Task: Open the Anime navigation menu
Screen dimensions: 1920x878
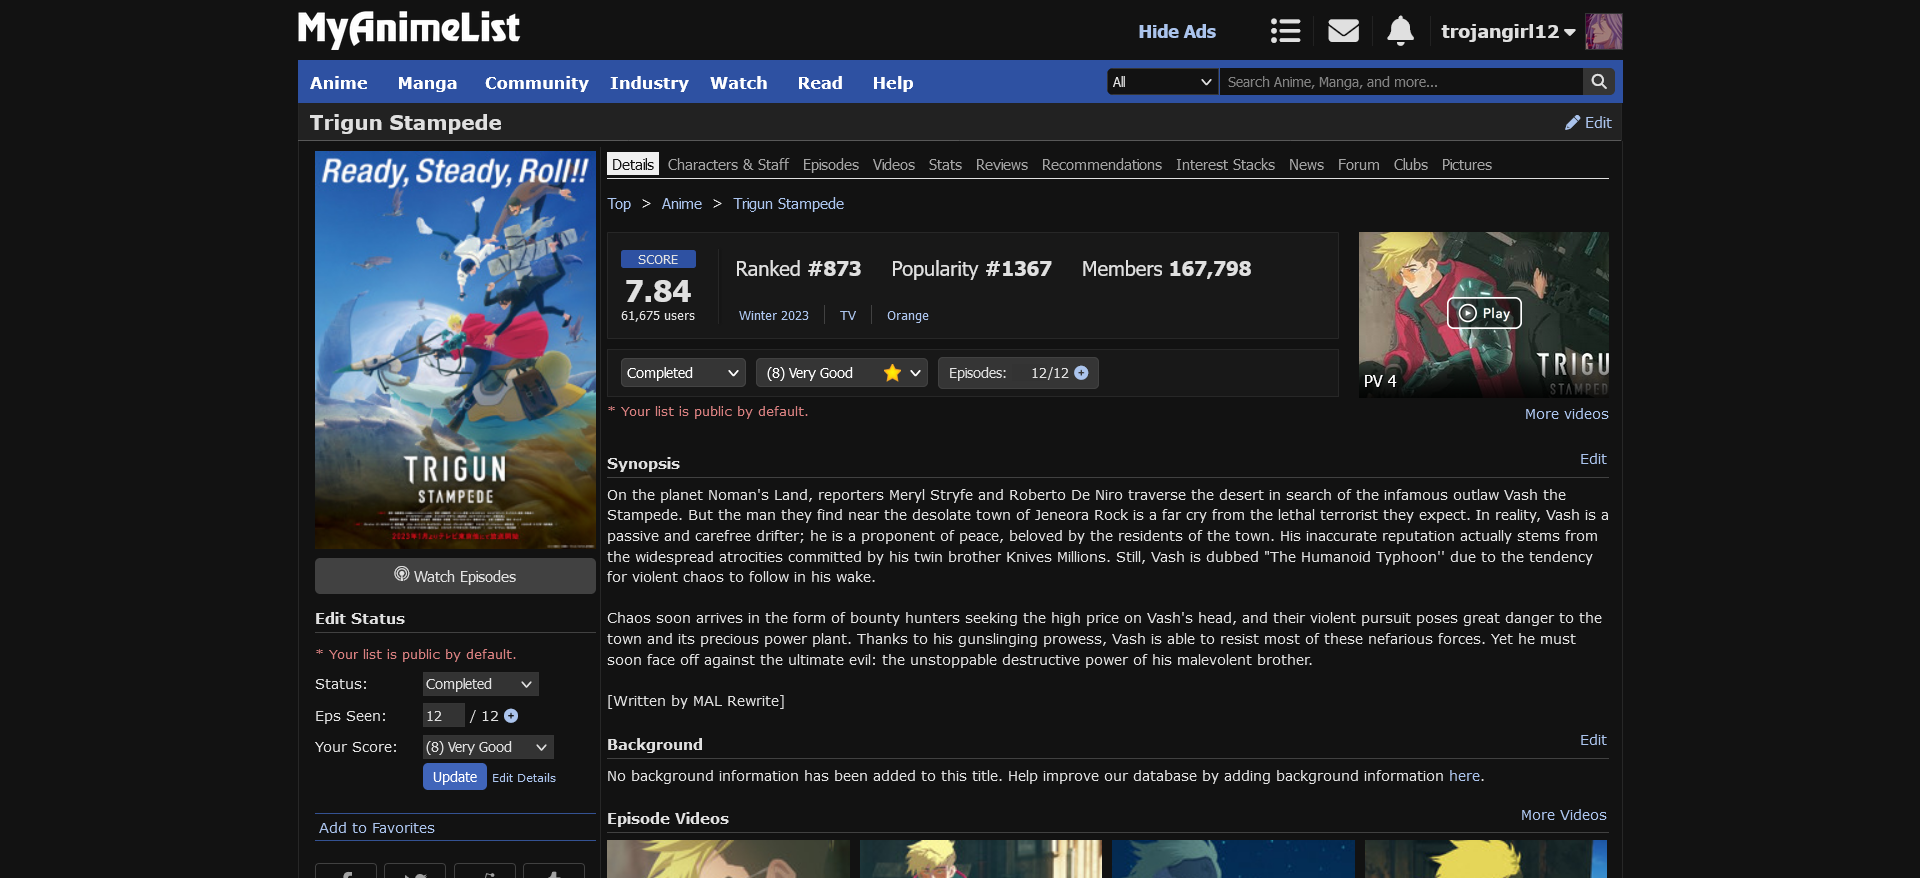Action: point(339,83)
